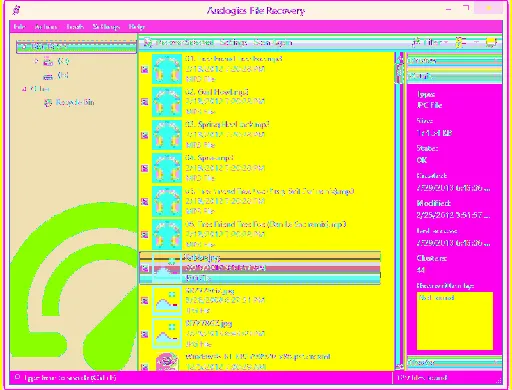Select the root node of the drives tree
512x390 pixels.
(x=76, y=47)
